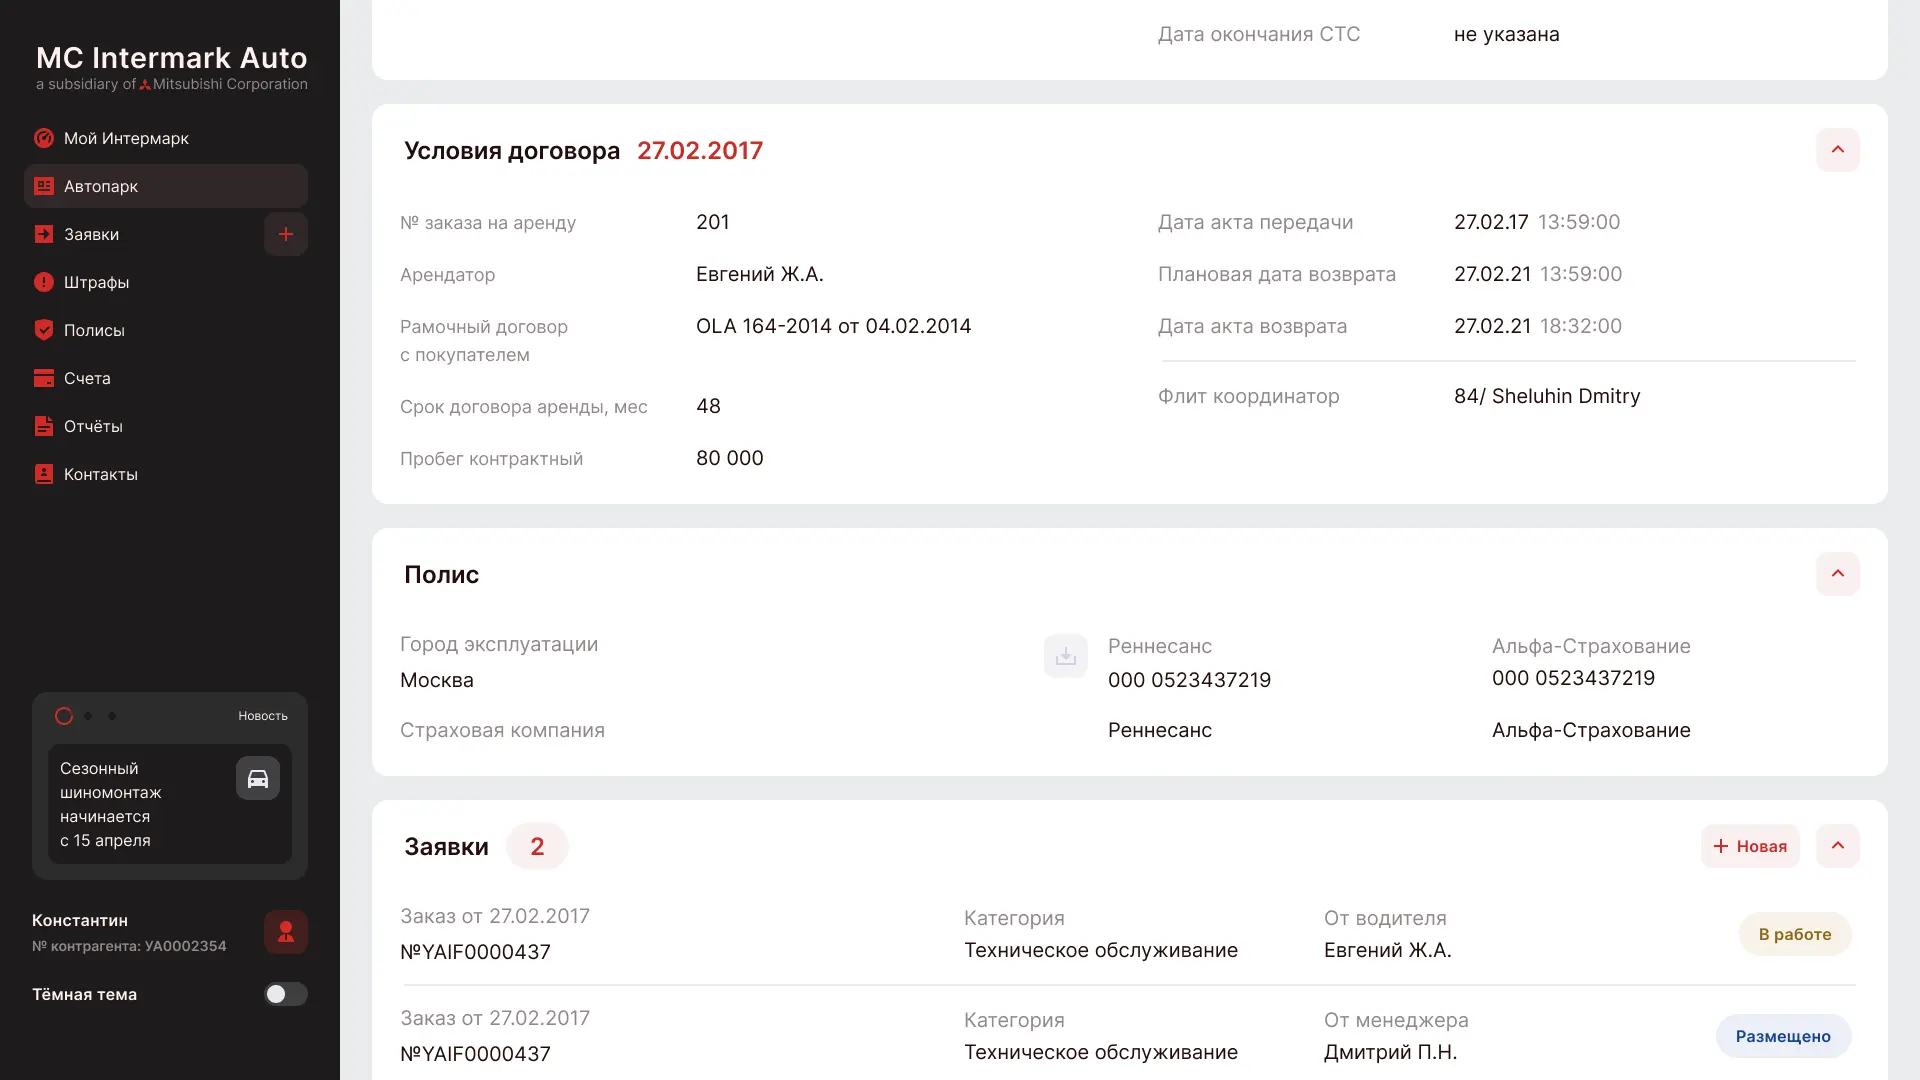
Task: Click contract date 27.02.2017 in heading
Action: coord(700,150)
